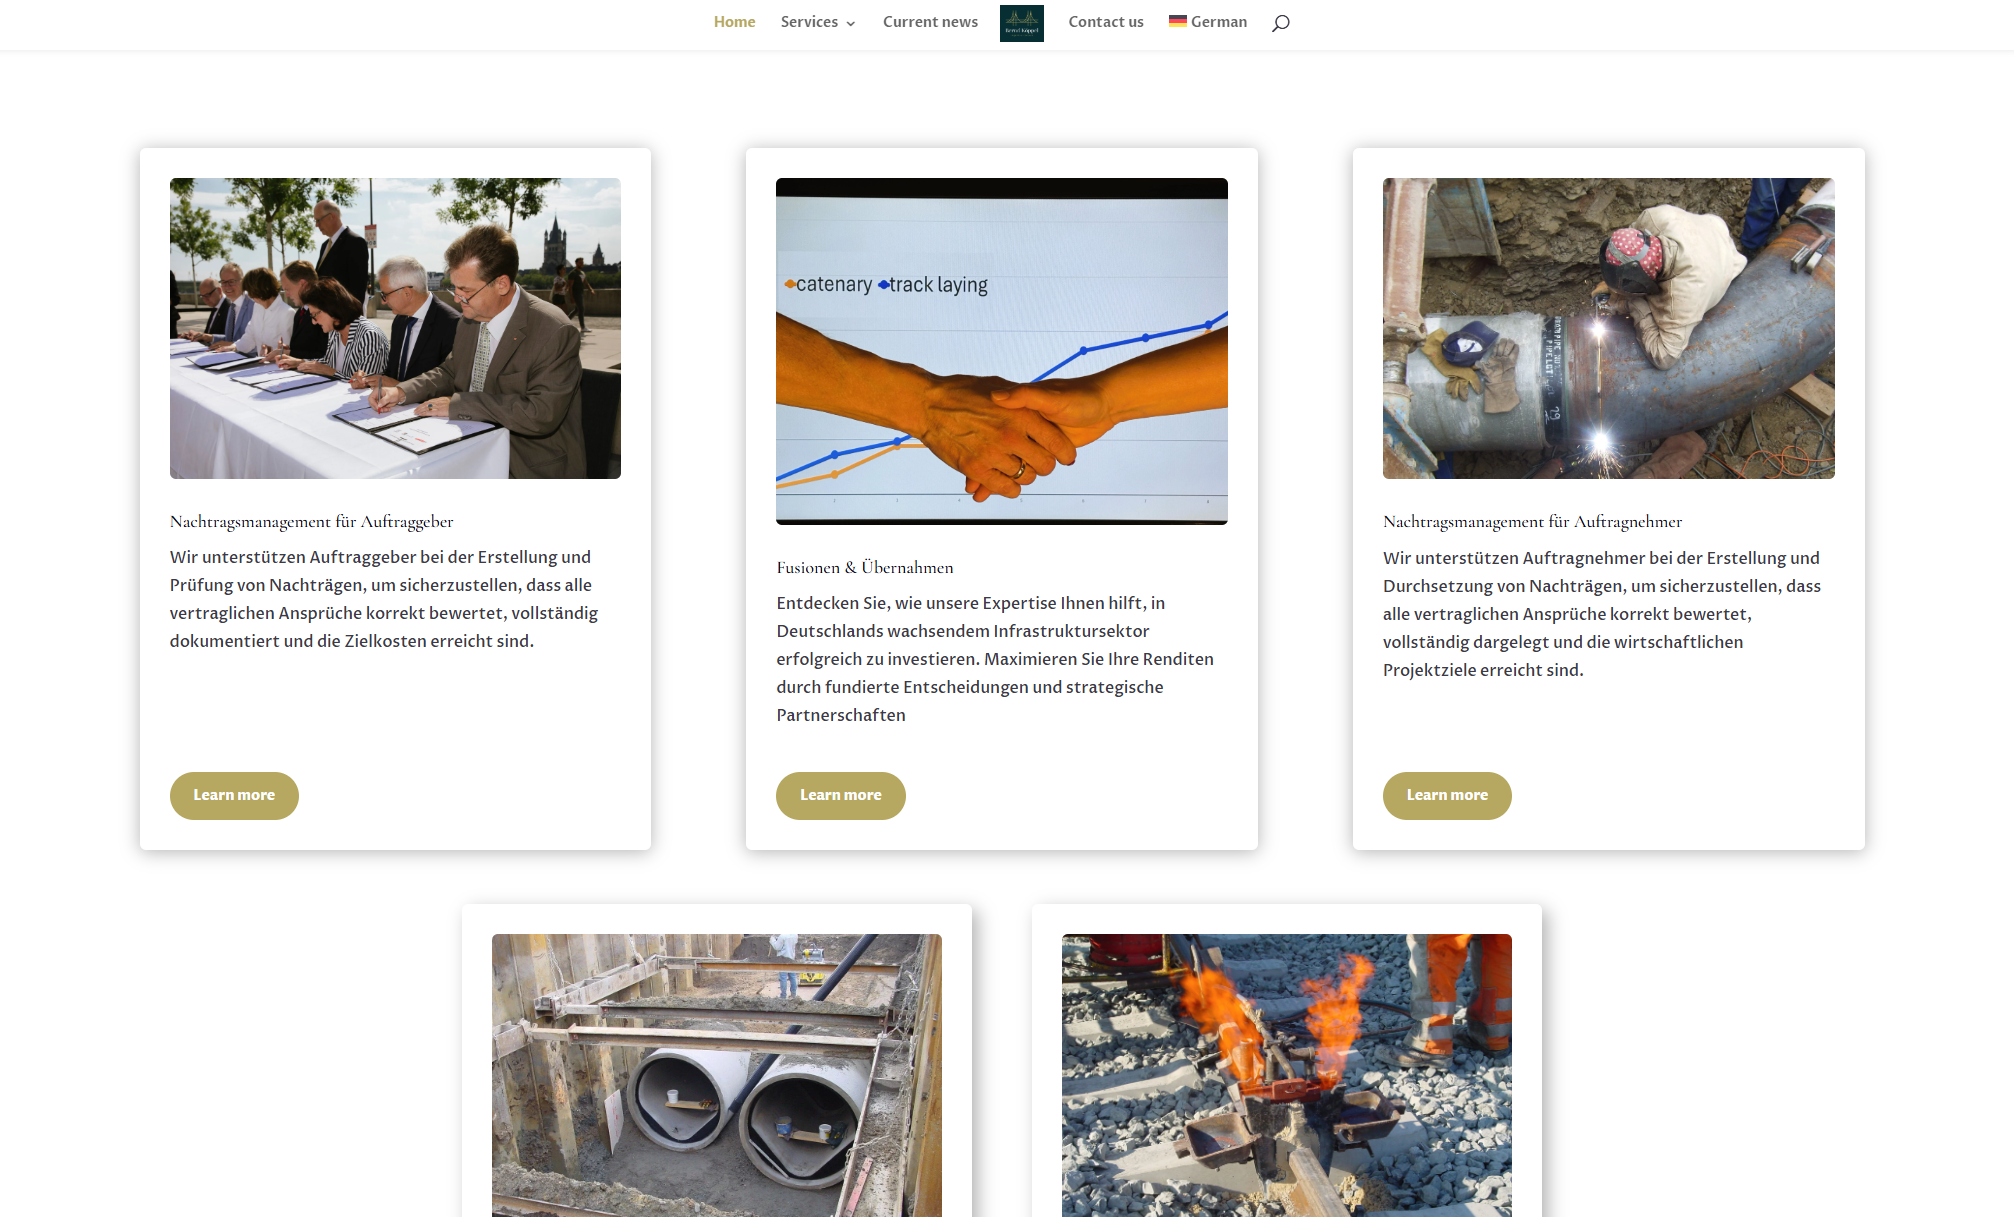Click Learn more under Nachtragsmanagement für Auftraggeber
This screenshot has width=2014, height=1217.
point(234,795)
